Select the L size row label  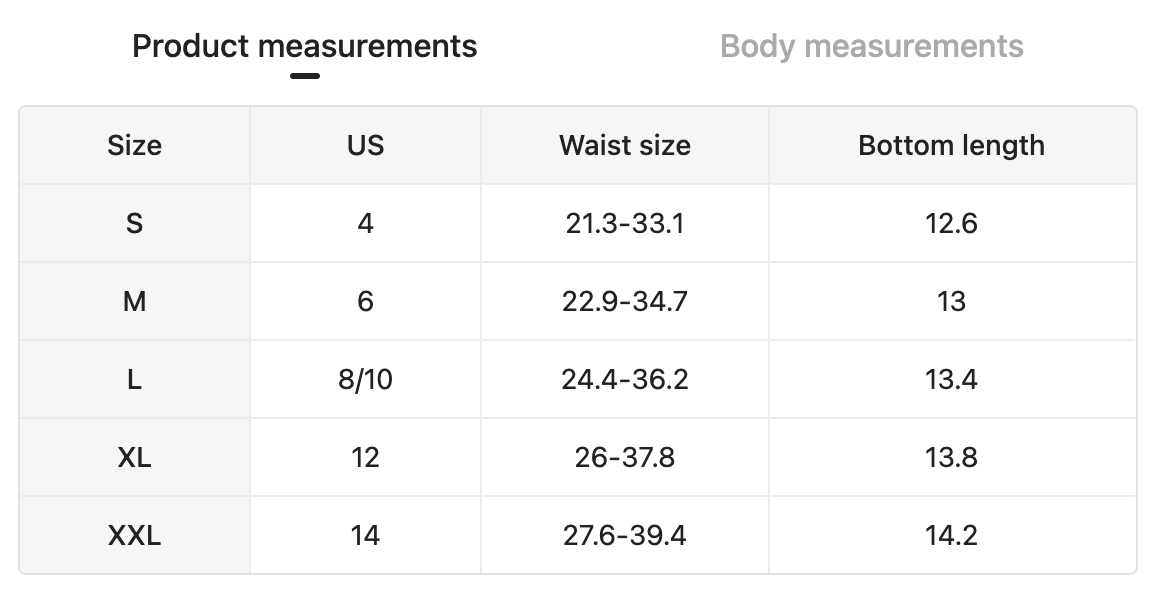coord(134,380)
